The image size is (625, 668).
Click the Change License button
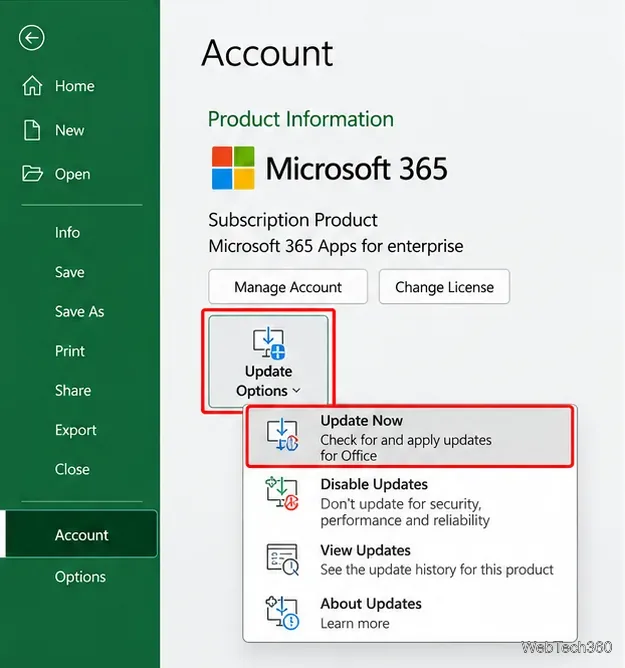pyautogui.click(x=444, y=287)
